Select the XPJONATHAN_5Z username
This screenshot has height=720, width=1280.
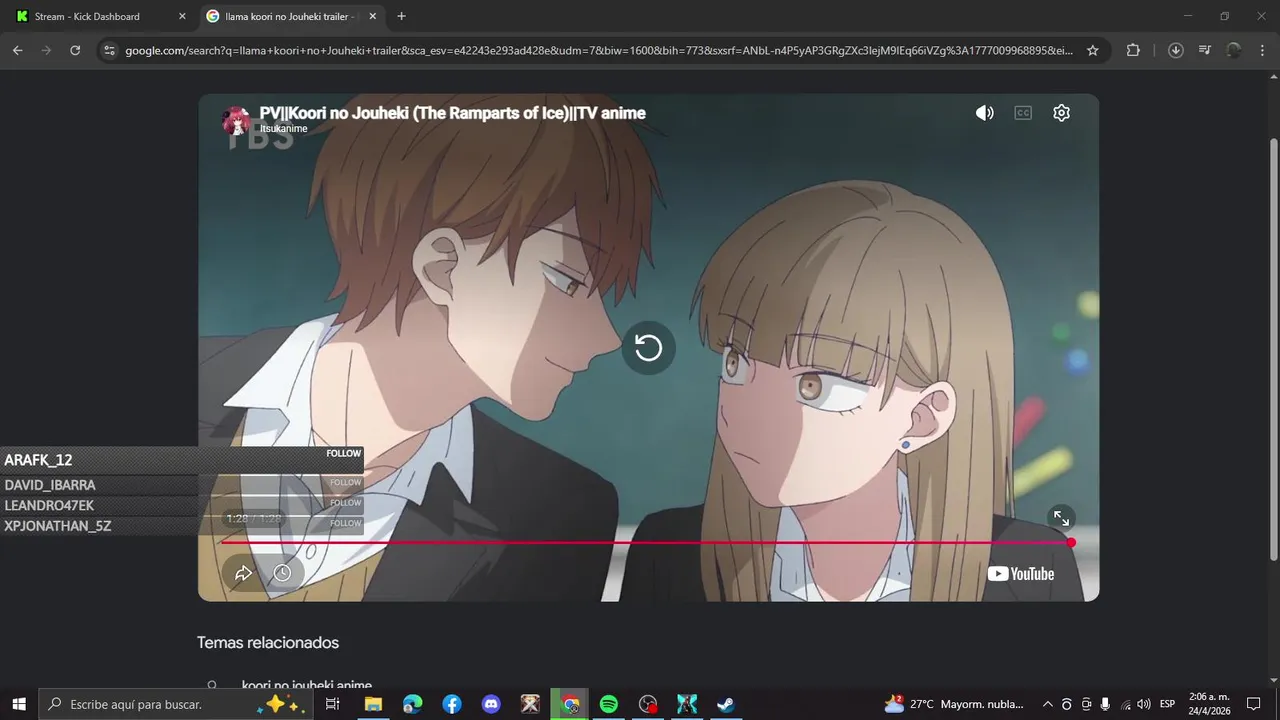pyautogui.click(x=58, y=526)
